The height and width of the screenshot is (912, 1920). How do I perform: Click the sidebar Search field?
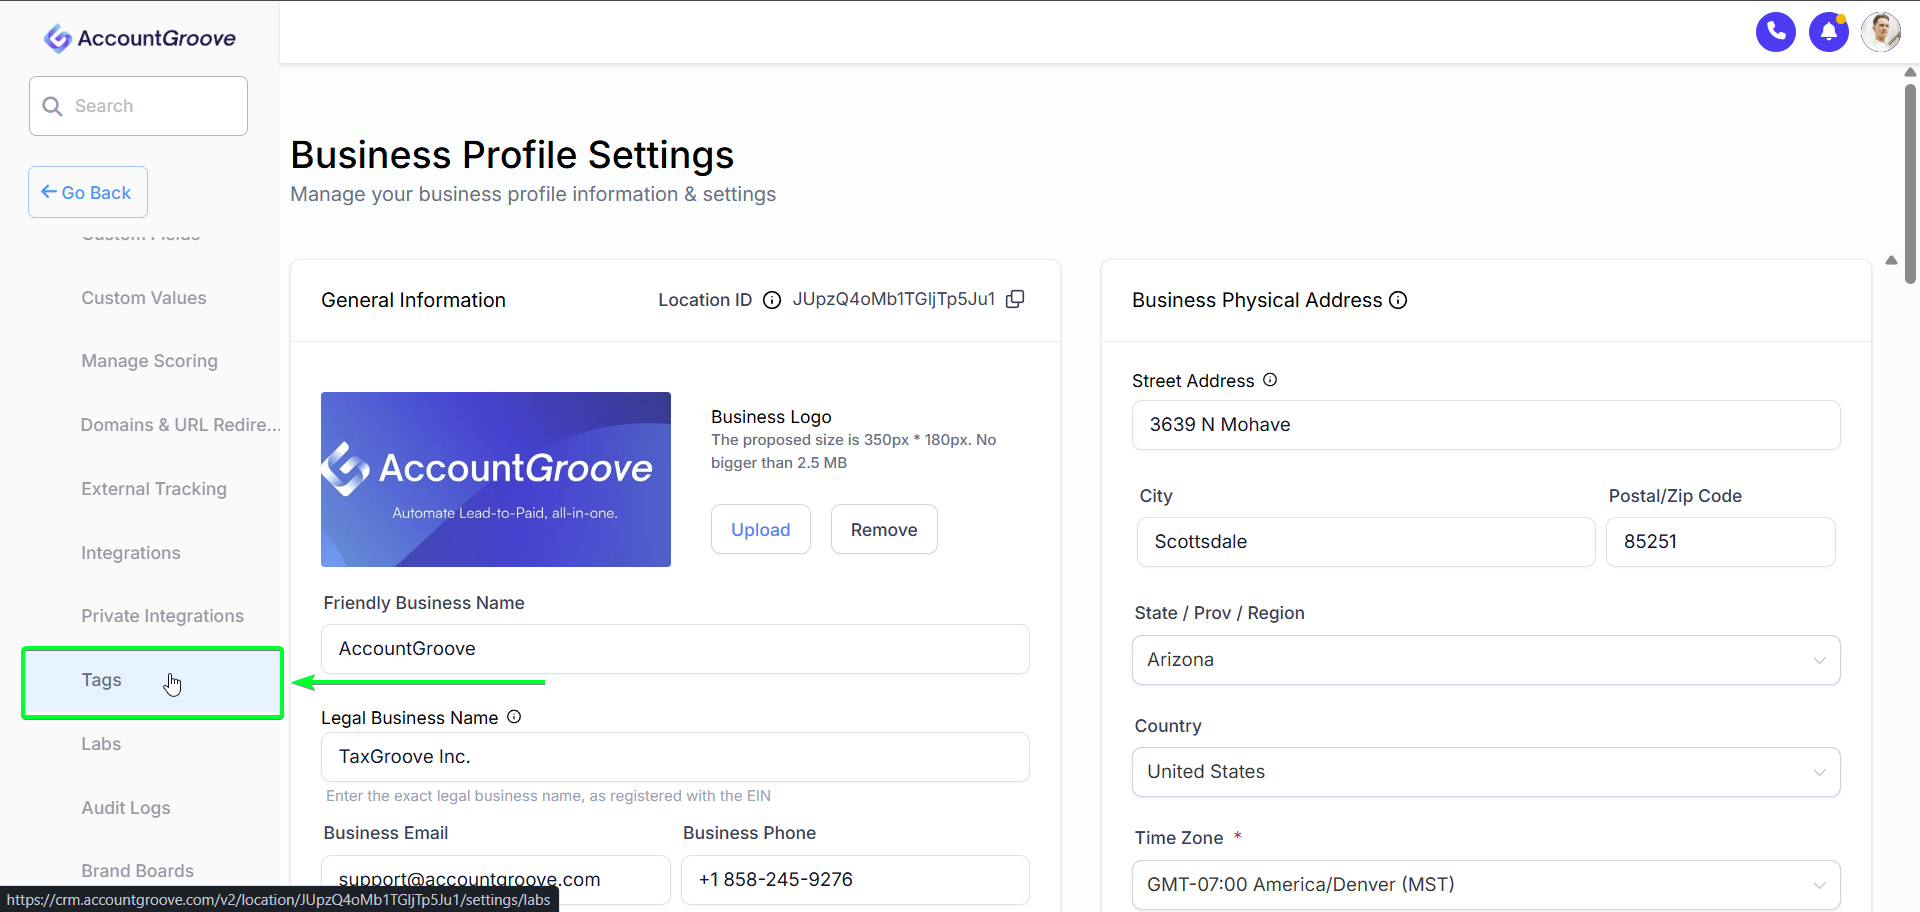click(x=138, y=106)
